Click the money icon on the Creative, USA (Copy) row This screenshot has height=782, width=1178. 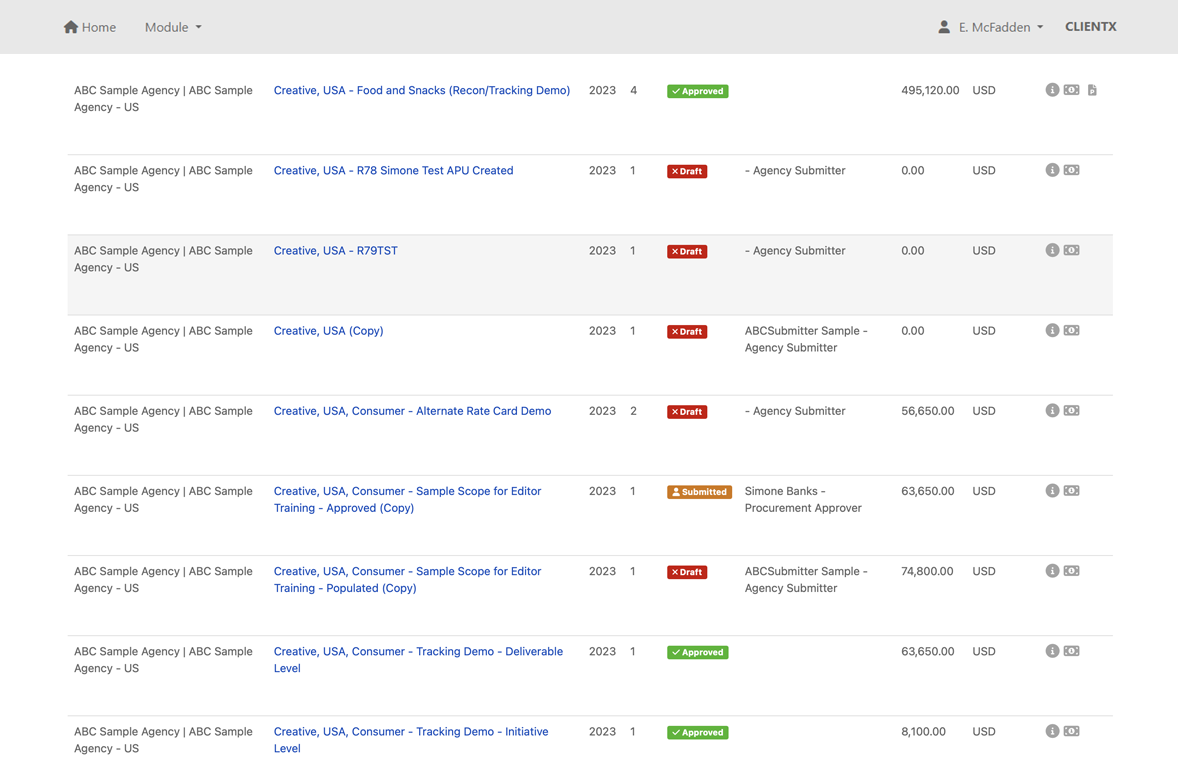pos(1072,330)
